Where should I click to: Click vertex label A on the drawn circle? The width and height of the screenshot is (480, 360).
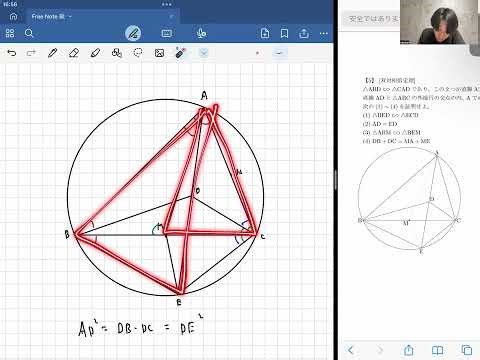204,96
